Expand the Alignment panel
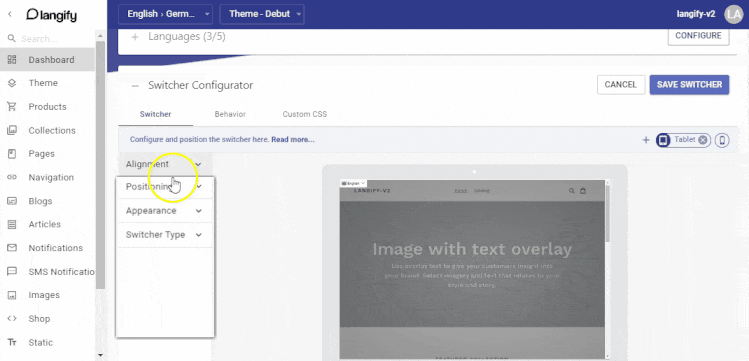749x361 pixels. click(x=164, y=164)
